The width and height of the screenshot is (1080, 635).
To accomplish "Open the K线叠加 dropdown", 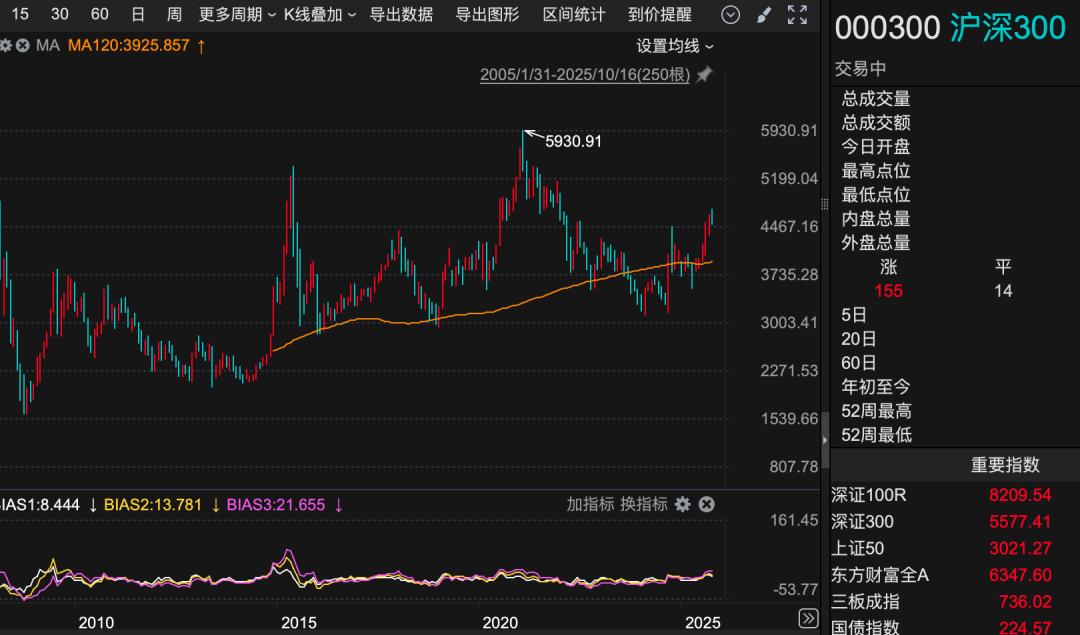I will 320,14.
